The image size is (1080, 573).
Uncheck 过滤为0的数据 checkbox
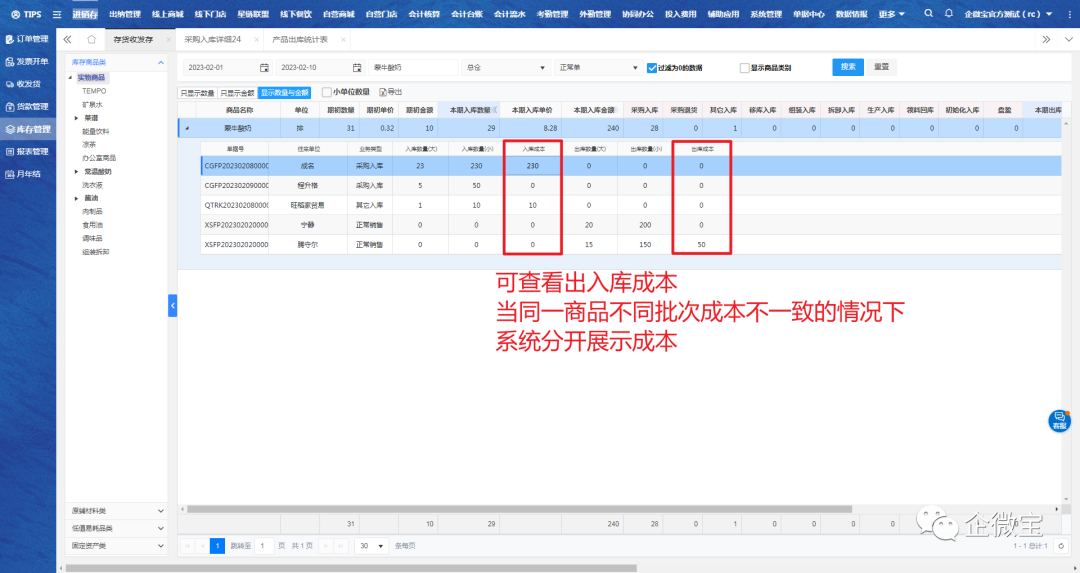[652, 68]
